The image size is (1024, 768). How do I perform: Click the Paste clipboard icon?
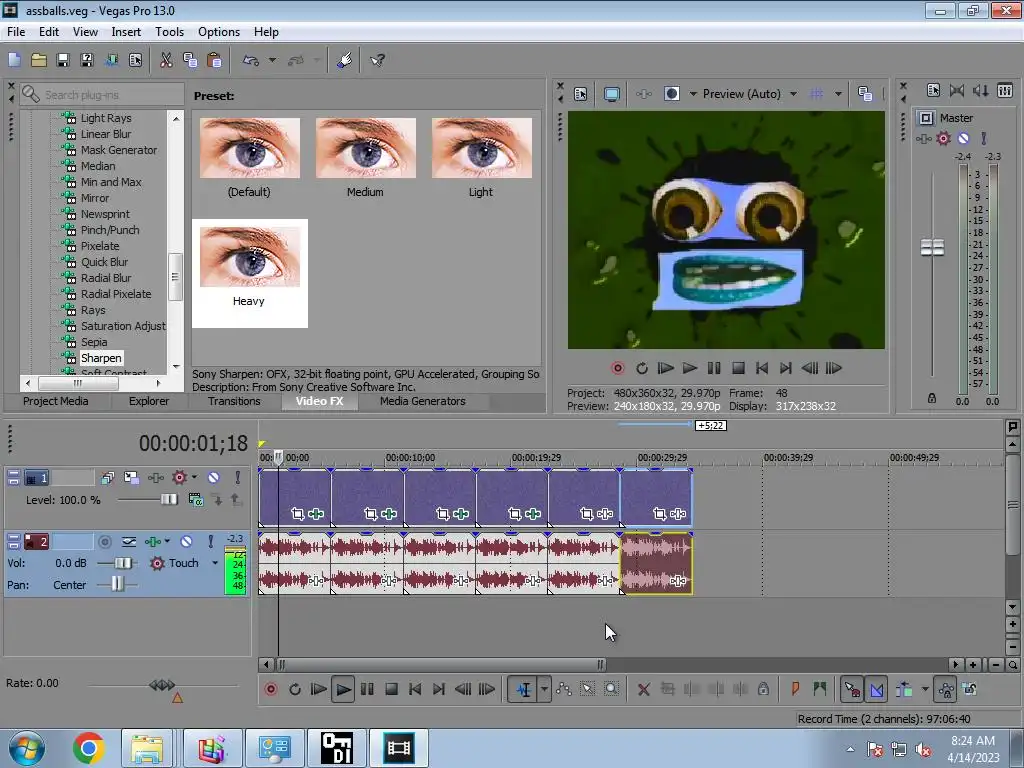coord(214,60)
